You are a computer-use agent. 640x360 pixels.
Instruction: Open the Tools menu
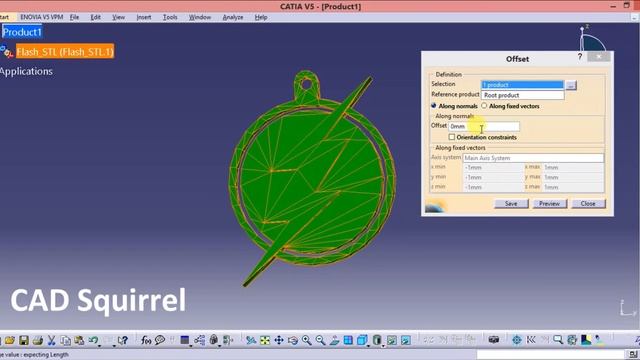(170, 17)
